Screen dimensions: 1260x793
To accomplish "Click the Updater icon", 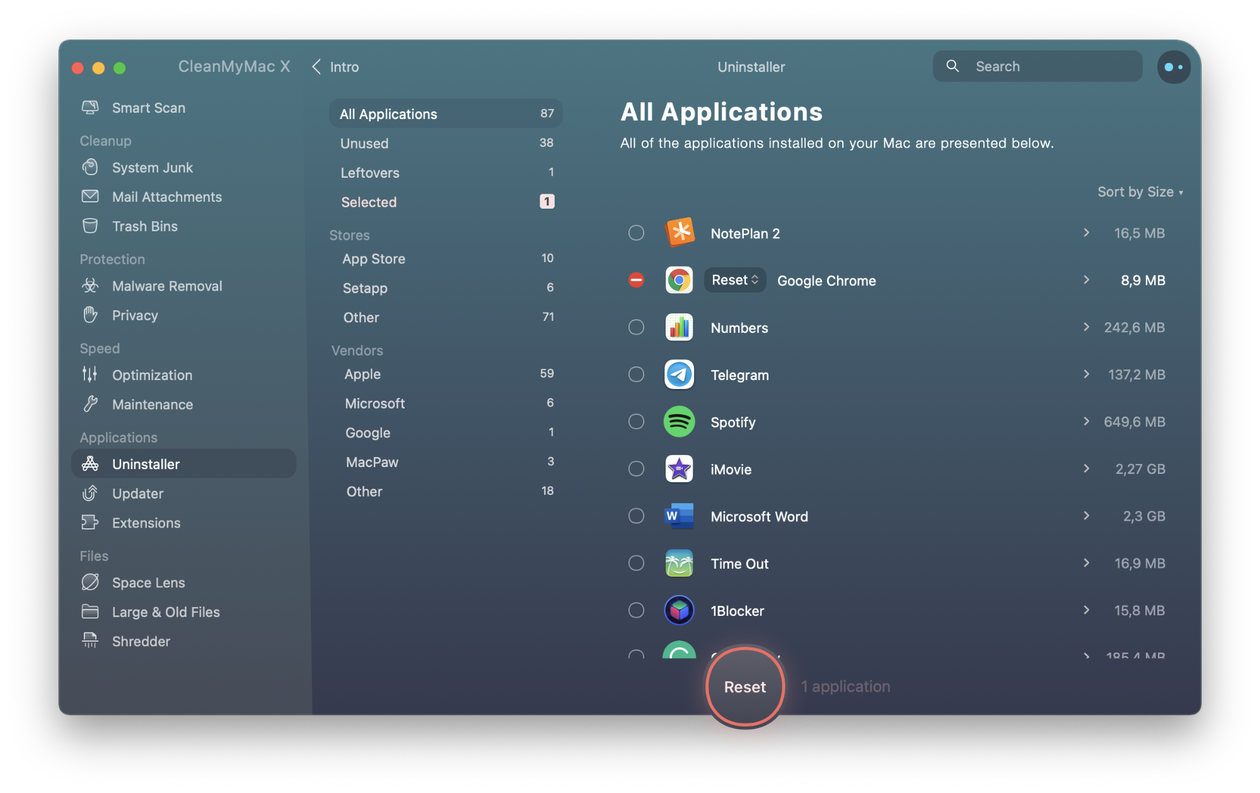I will pyautogui.click(x=90, y=493).
